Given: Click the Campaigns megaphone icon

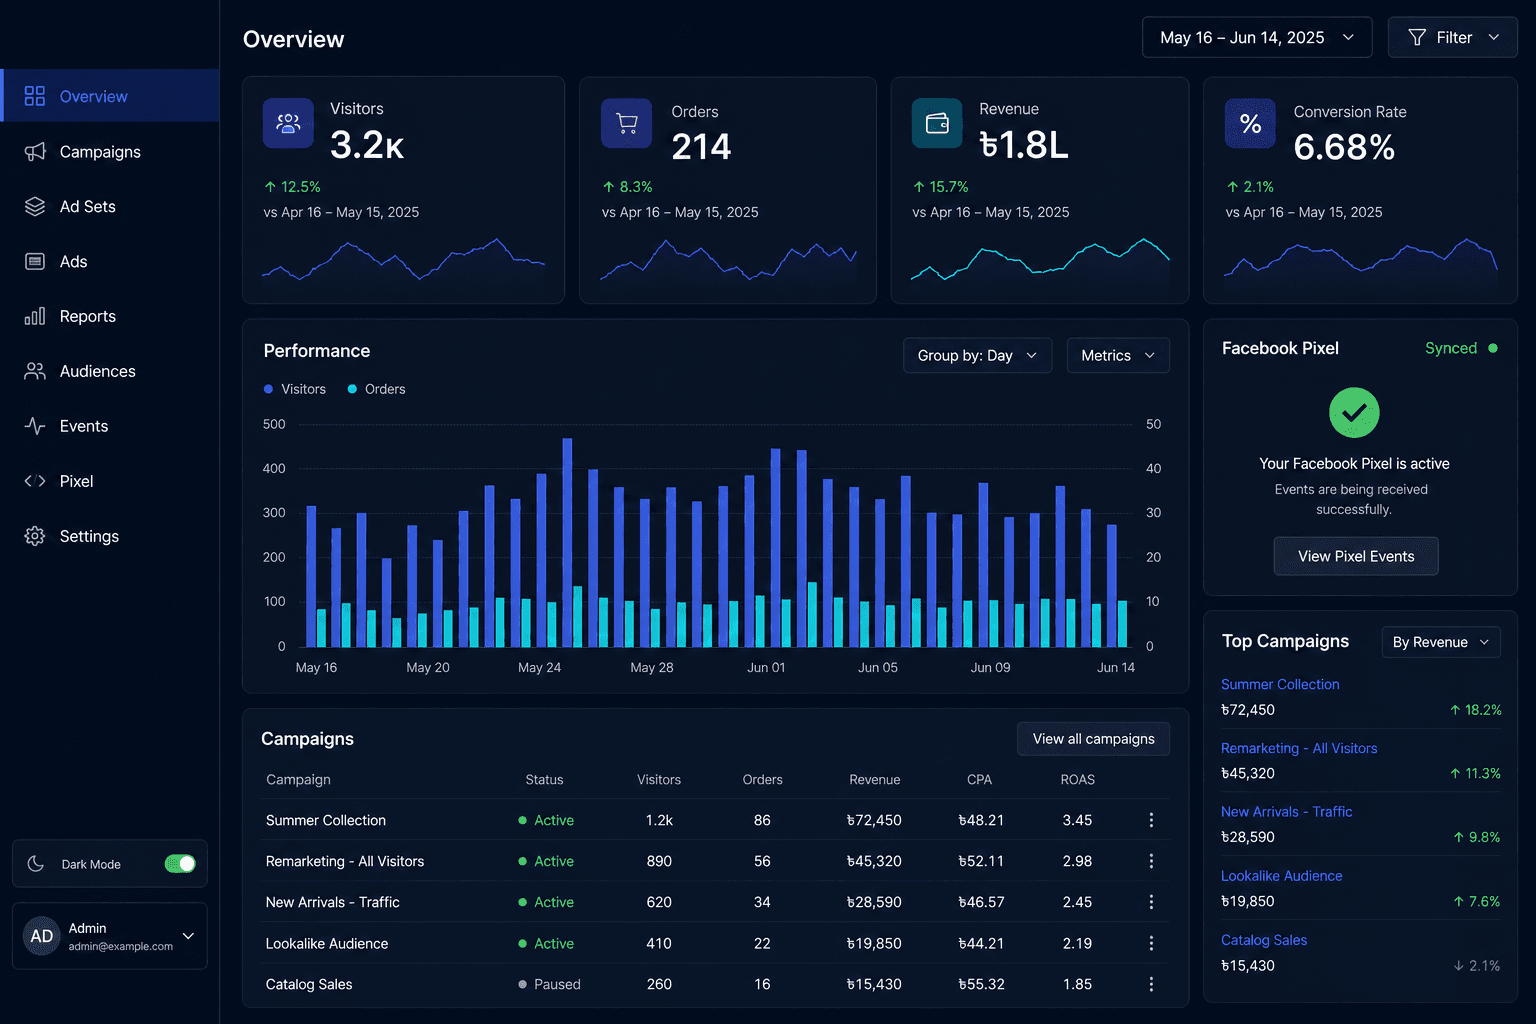Looking at the screenshot, I should pos(35,151).
